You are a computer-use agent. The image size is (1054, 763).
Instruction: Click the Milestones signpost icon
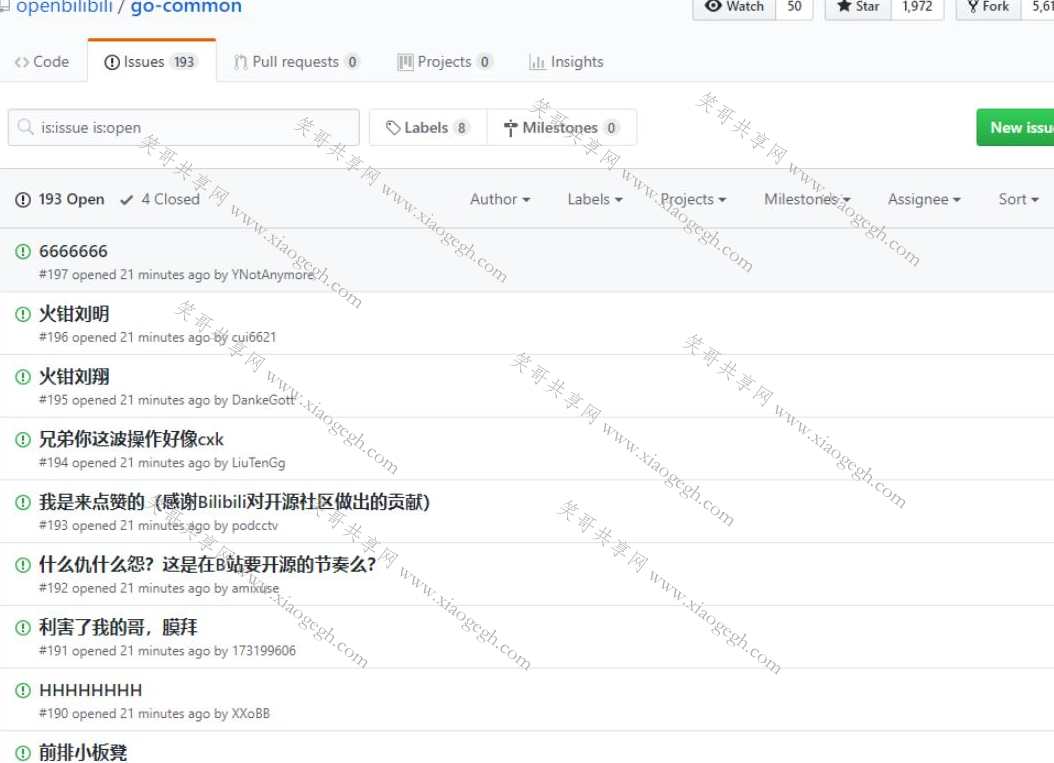[511, 128]
